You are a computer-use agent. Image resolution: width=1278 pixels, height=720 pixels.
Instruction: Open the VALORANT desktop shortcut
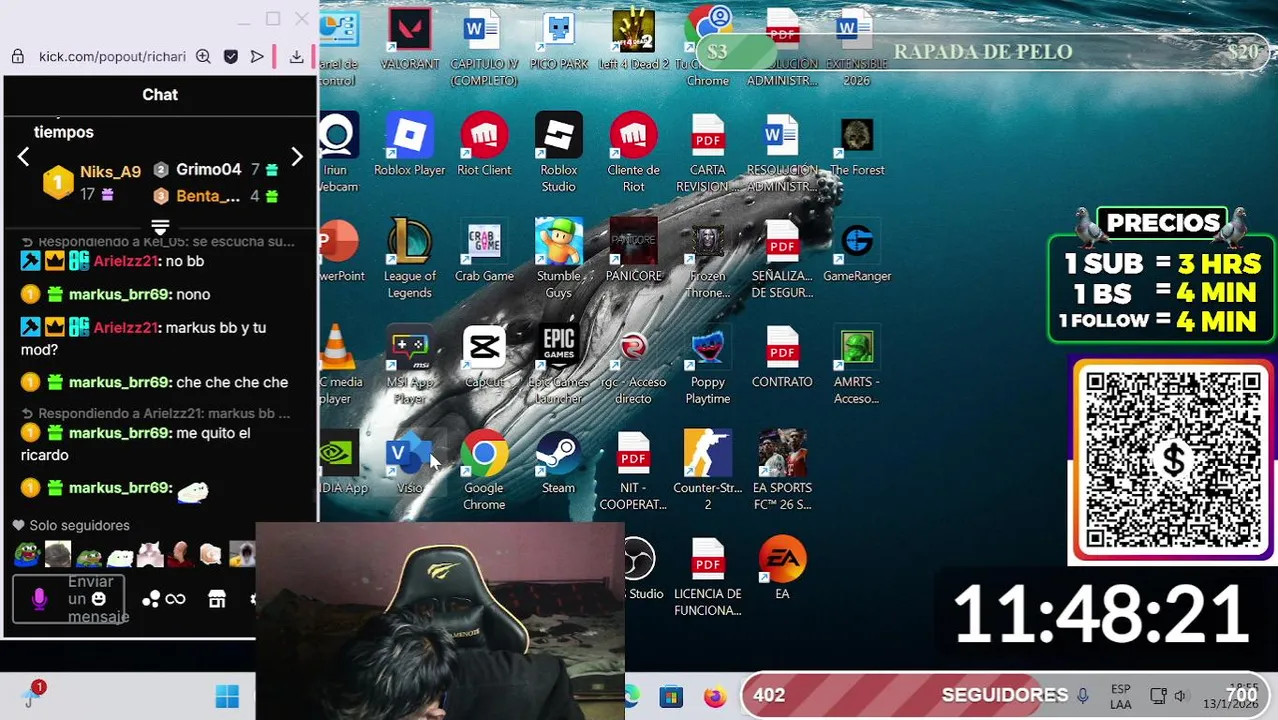pyautogui.click(x=409, y=40)
